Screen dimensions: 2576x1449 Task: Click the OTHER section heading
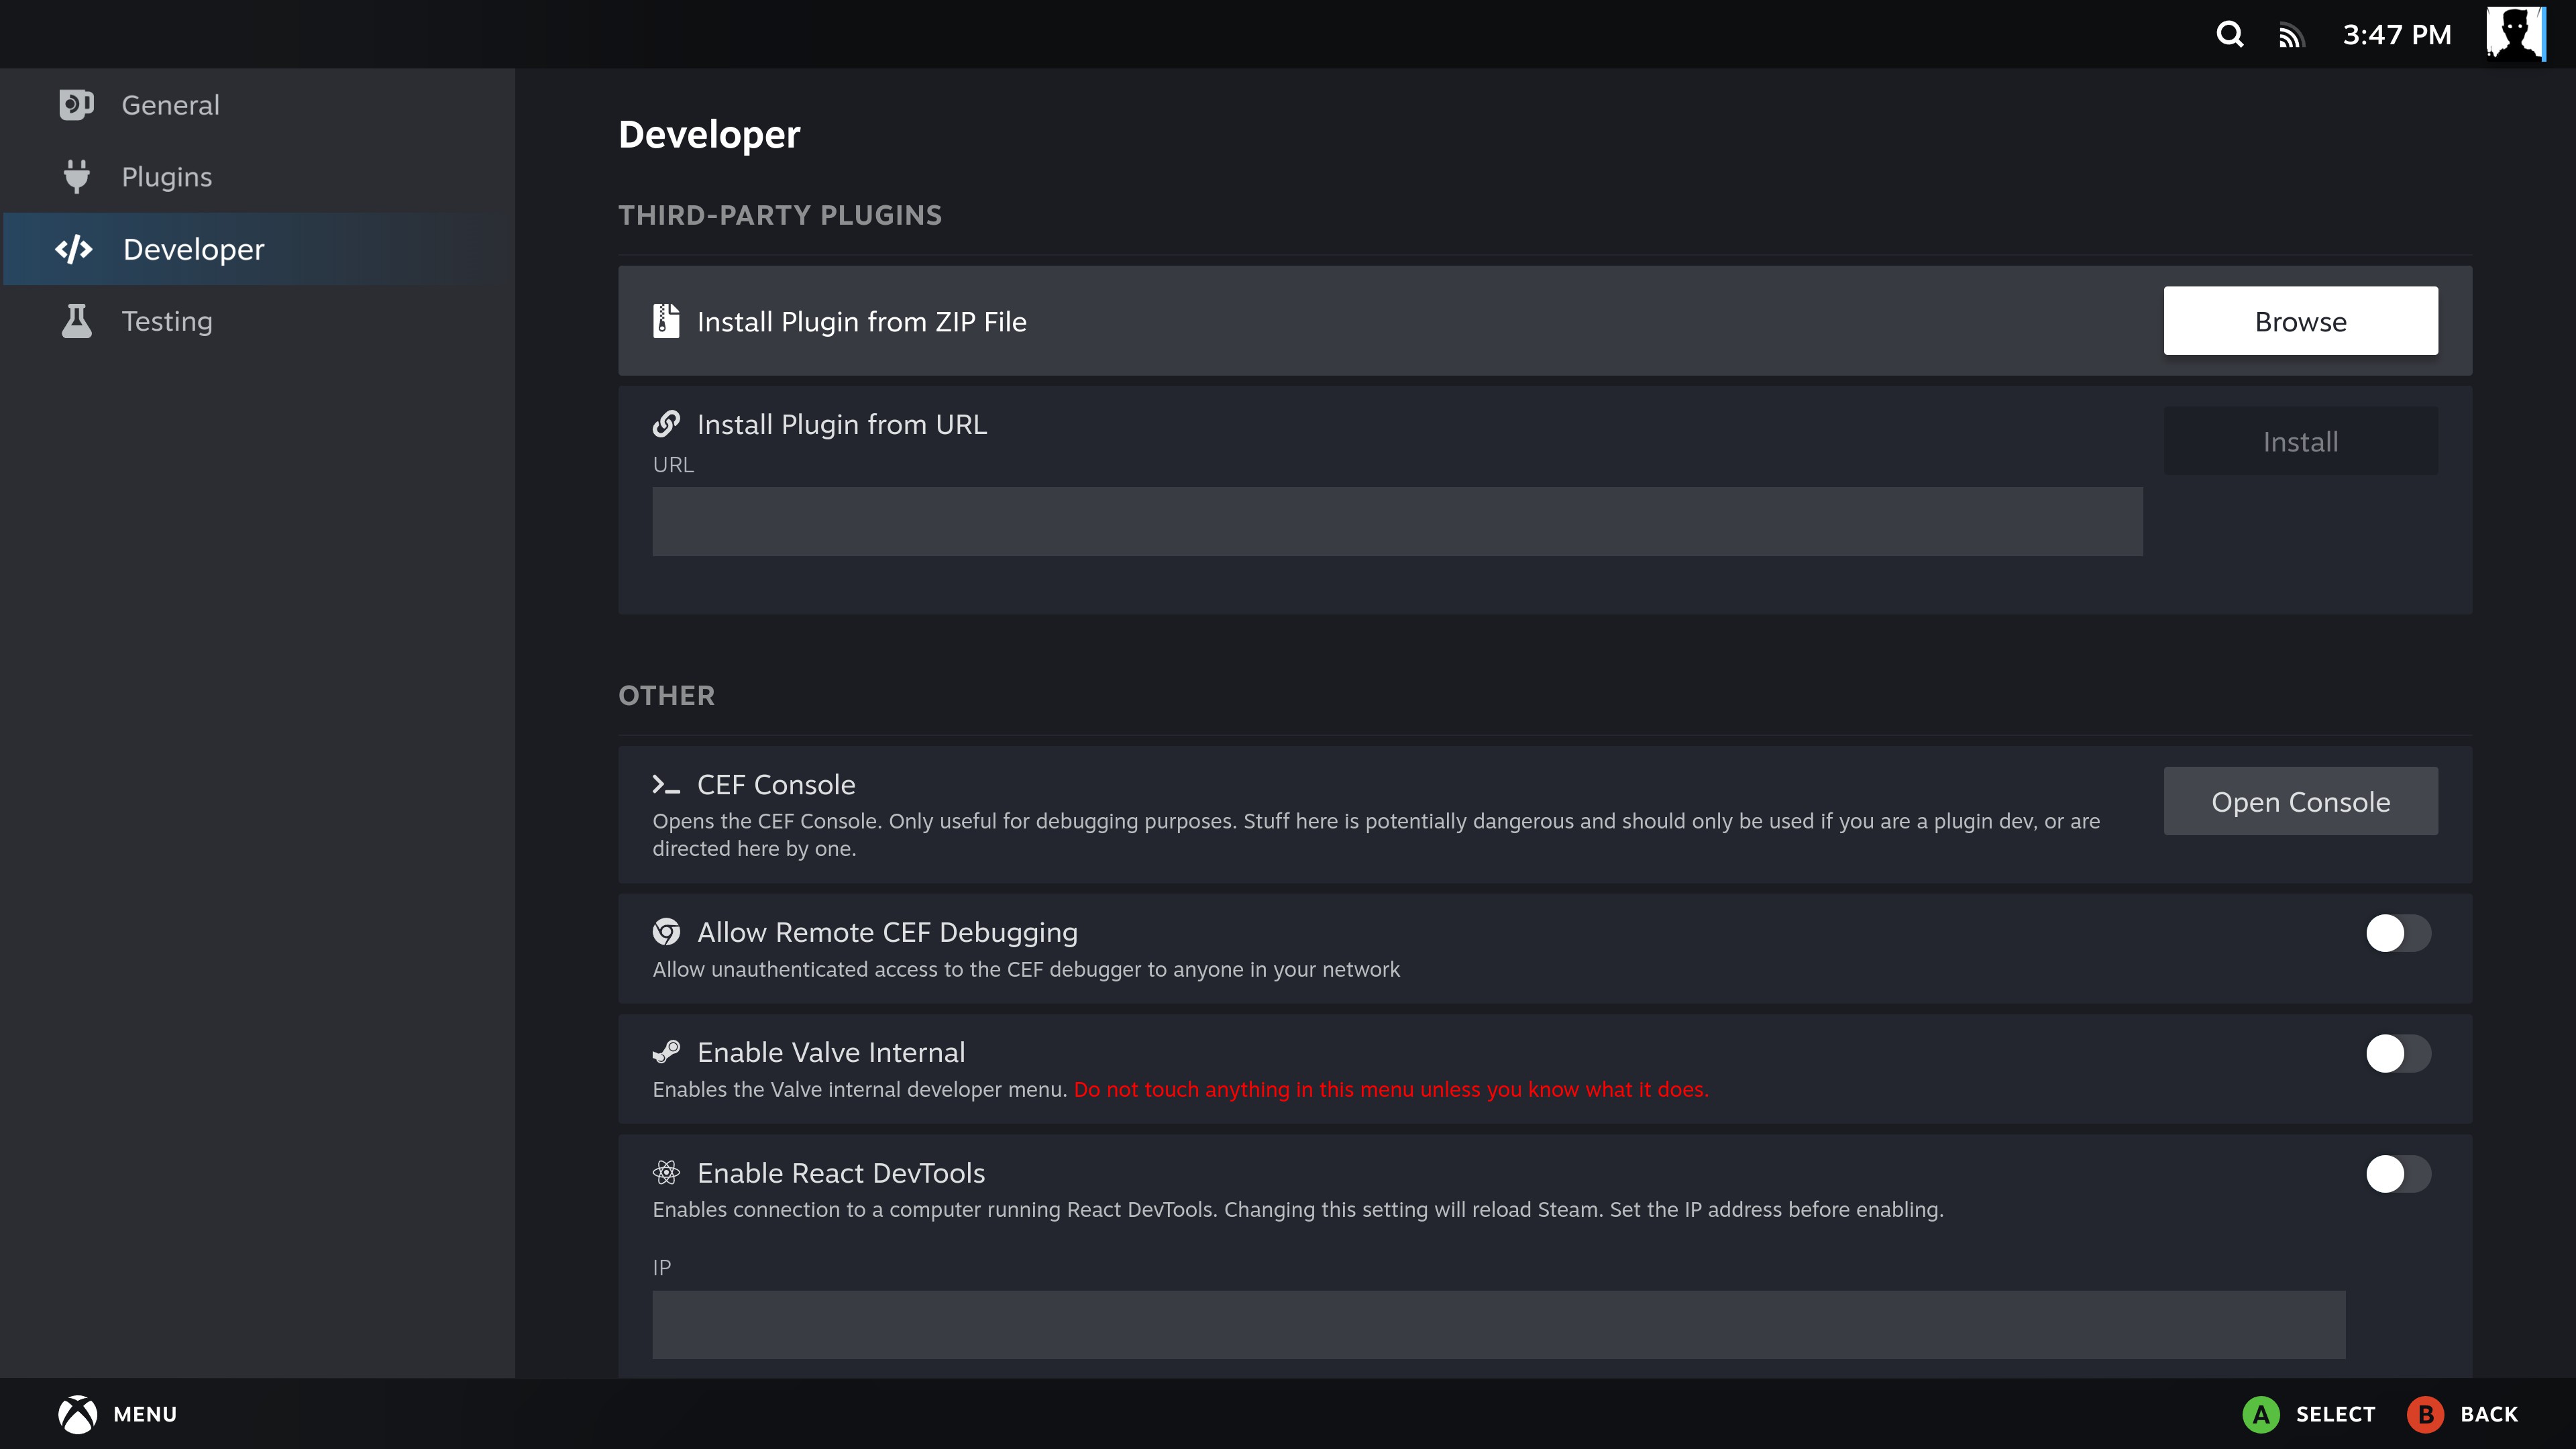666,695
